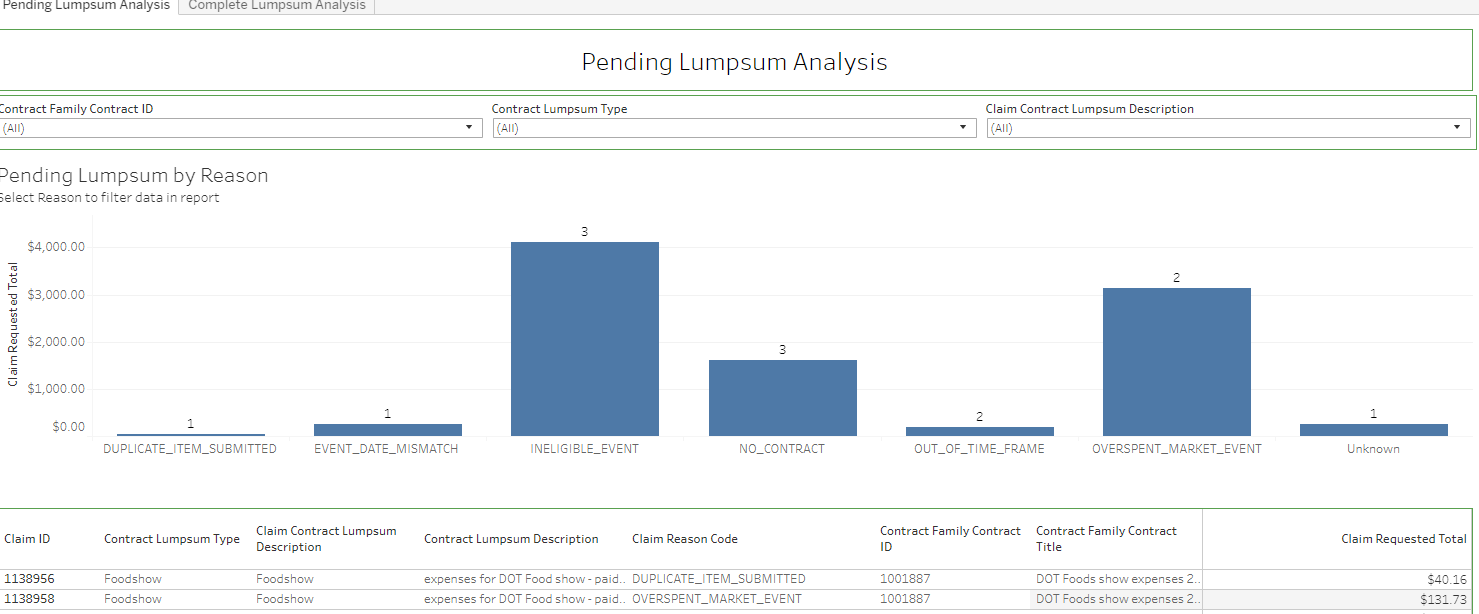Click the $131.73 claim total cell
The image size is (1479, 614).
coord(1441,599)
